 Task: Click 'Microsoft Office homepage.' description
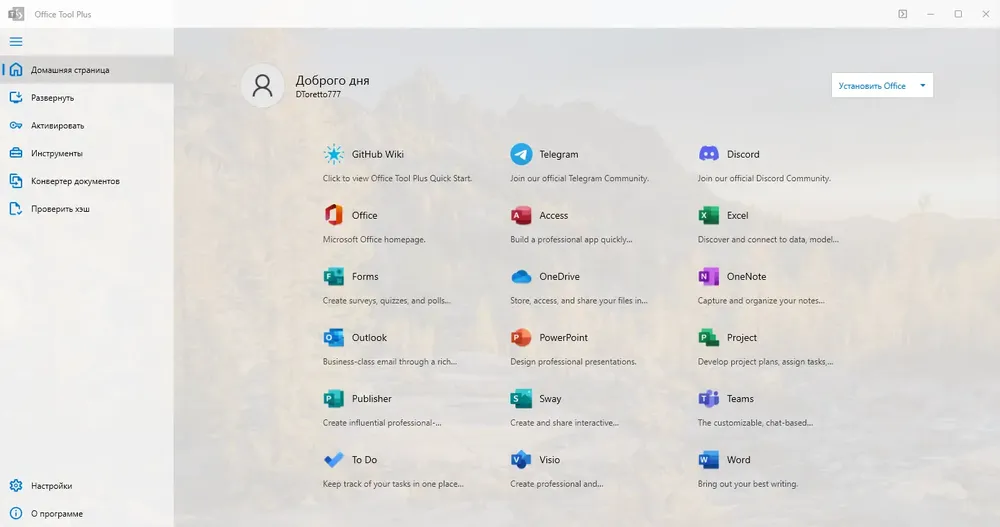[x=374, y=239]
